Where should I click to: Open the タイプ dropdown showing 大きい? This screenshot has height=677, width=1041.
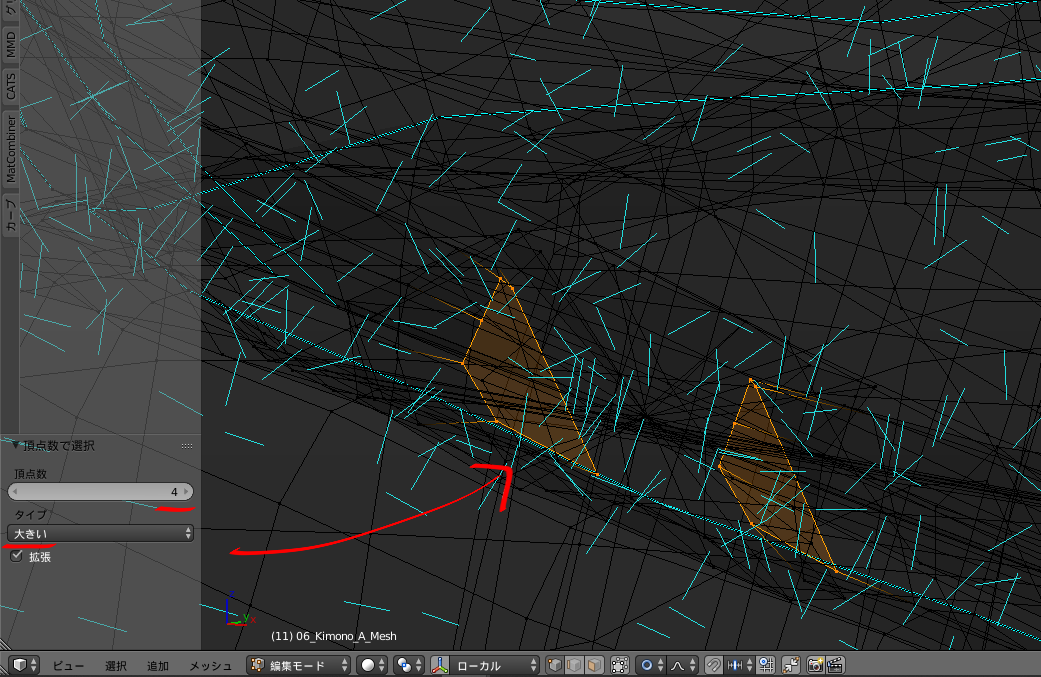(x=100, y=533)
